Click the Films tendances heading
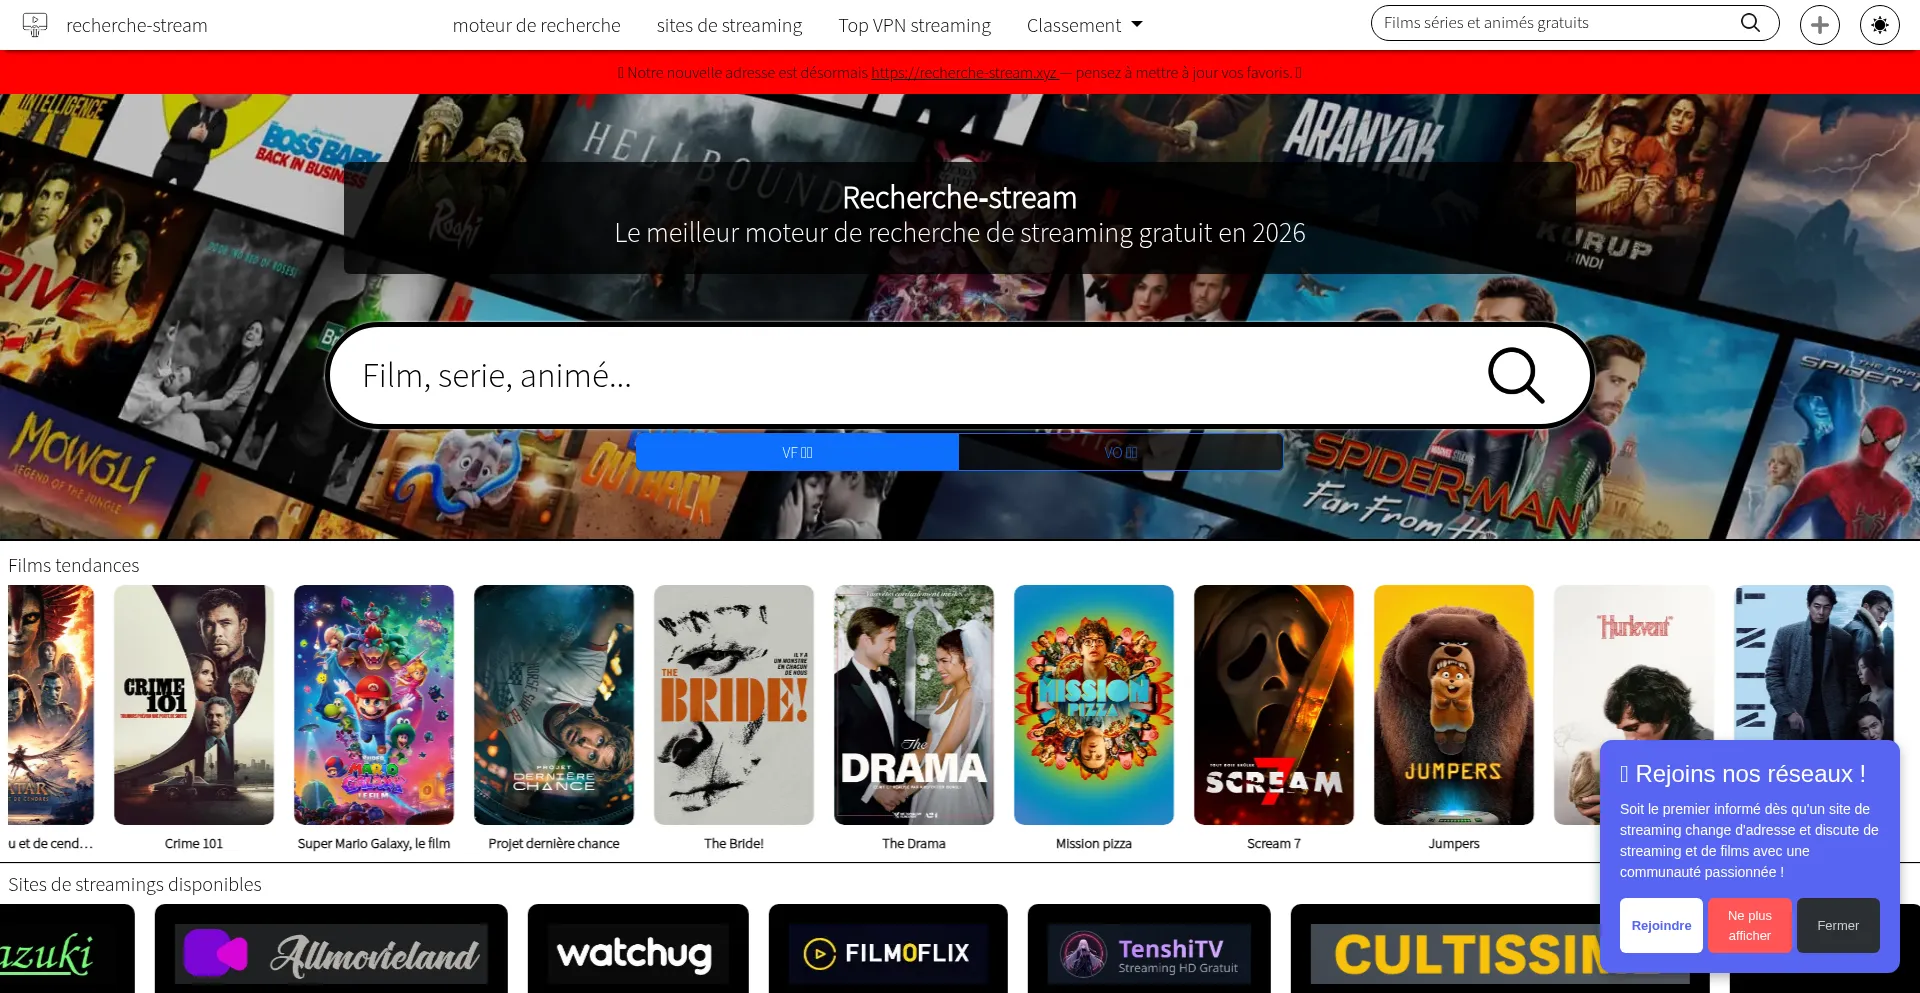 (74, 565)
